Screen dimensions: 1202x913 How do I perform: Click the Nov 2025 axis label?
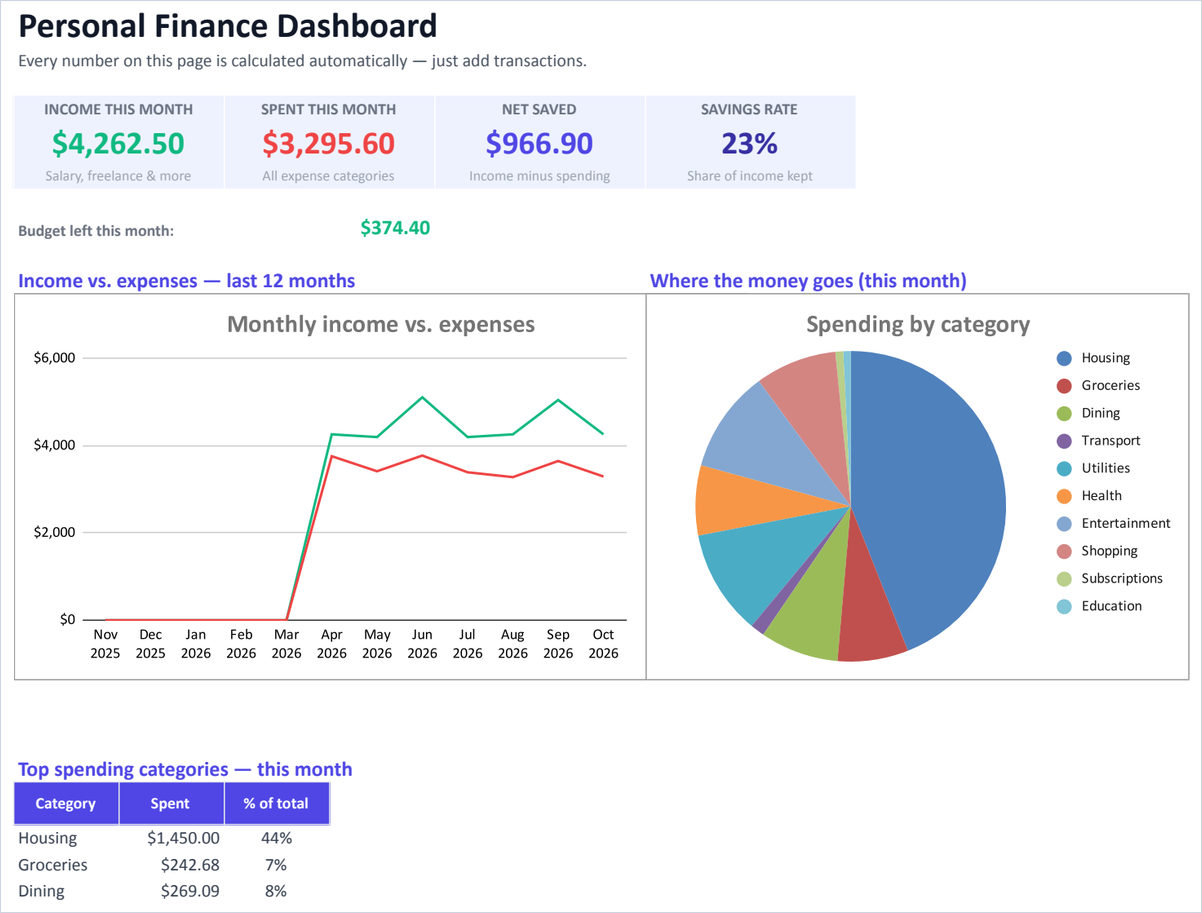coord(105,644)
